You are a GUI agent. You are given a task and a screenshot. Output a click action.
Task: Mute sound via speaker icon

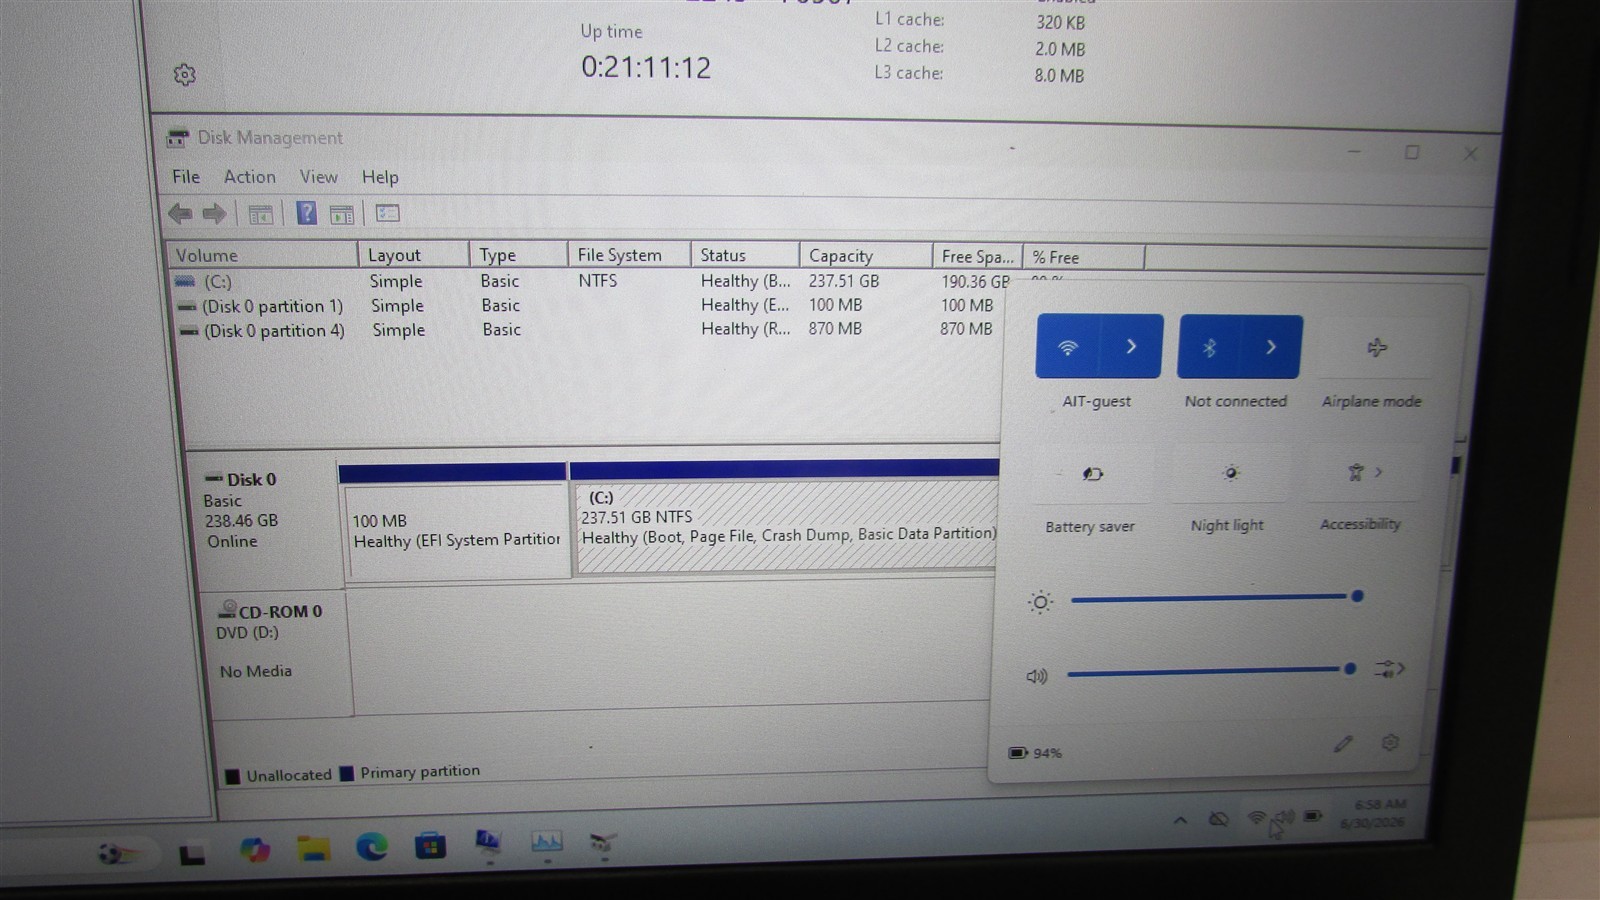pos(1037,677)
